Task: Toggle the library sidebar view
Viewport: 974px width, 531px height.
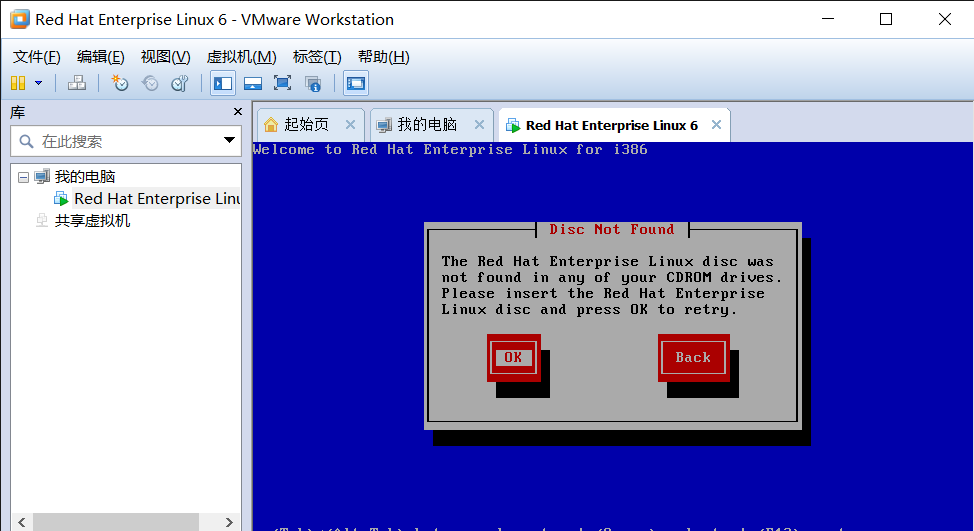Action: pos(222,83)
